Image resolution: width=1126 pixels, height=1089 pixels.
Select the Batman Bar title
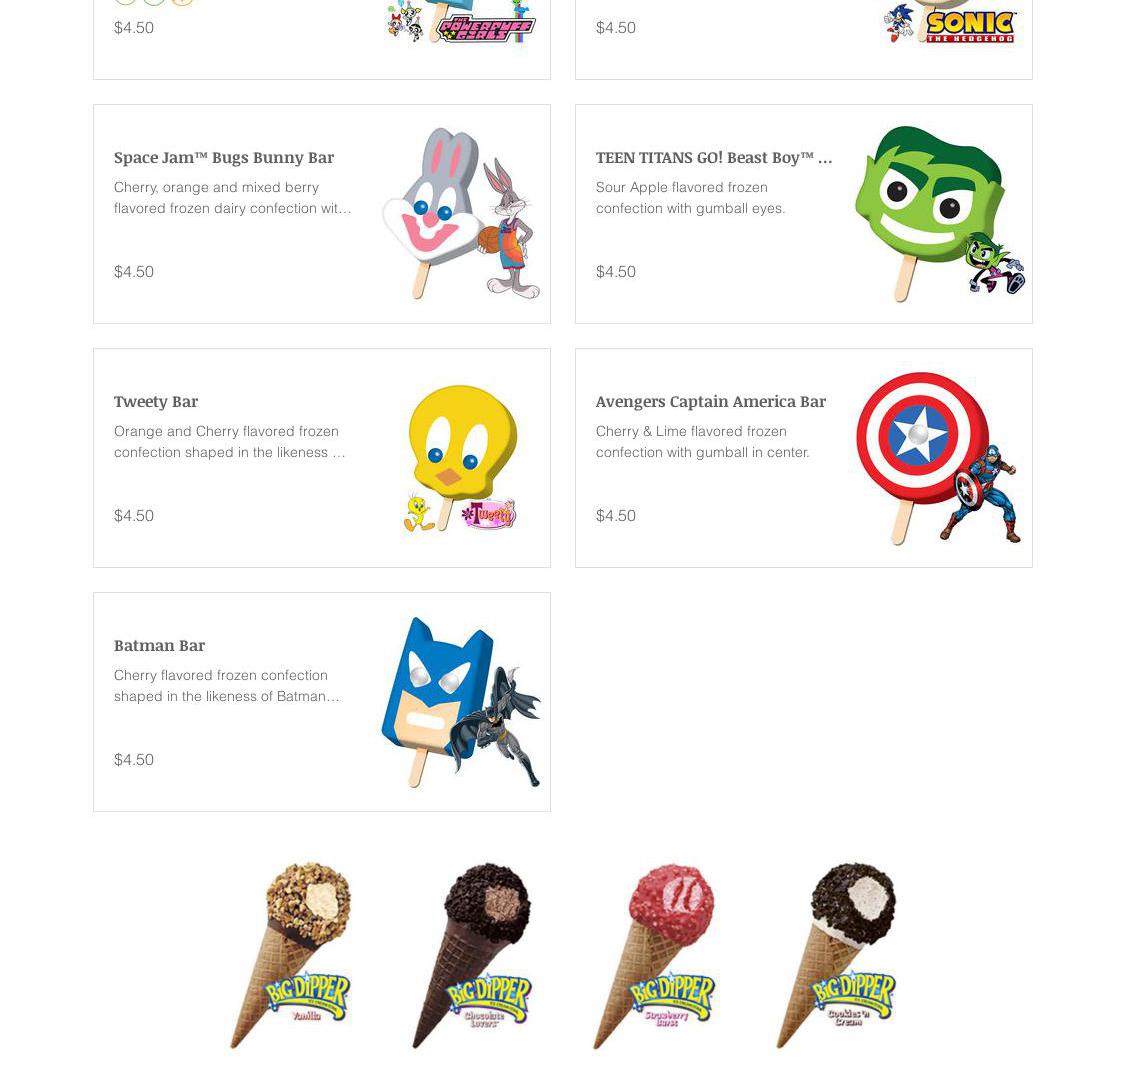tap(159, 646)
